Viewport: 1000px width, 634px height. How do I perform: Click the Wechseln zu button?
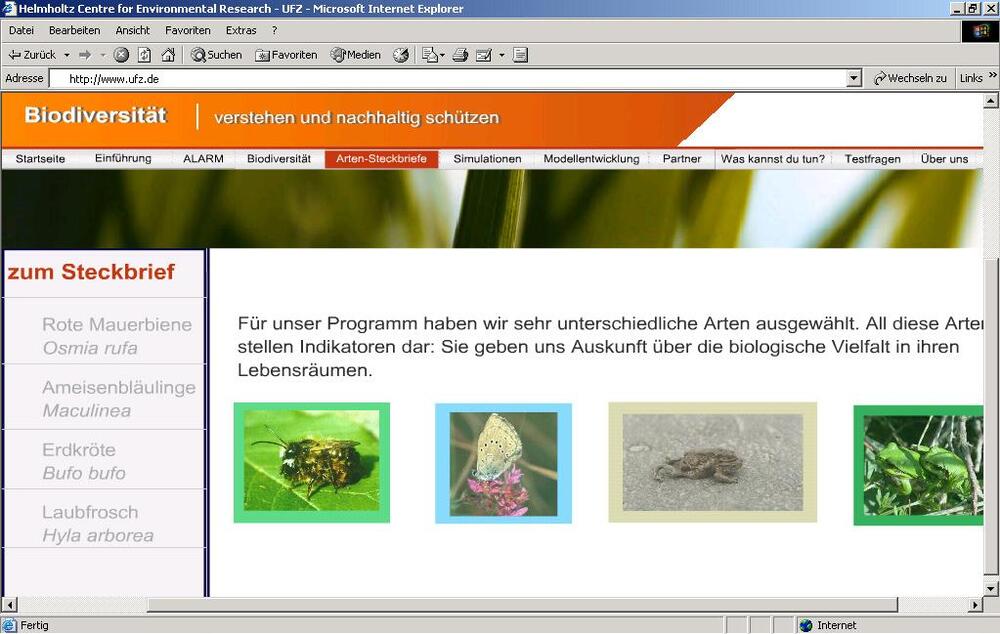(x=910, y=77)
